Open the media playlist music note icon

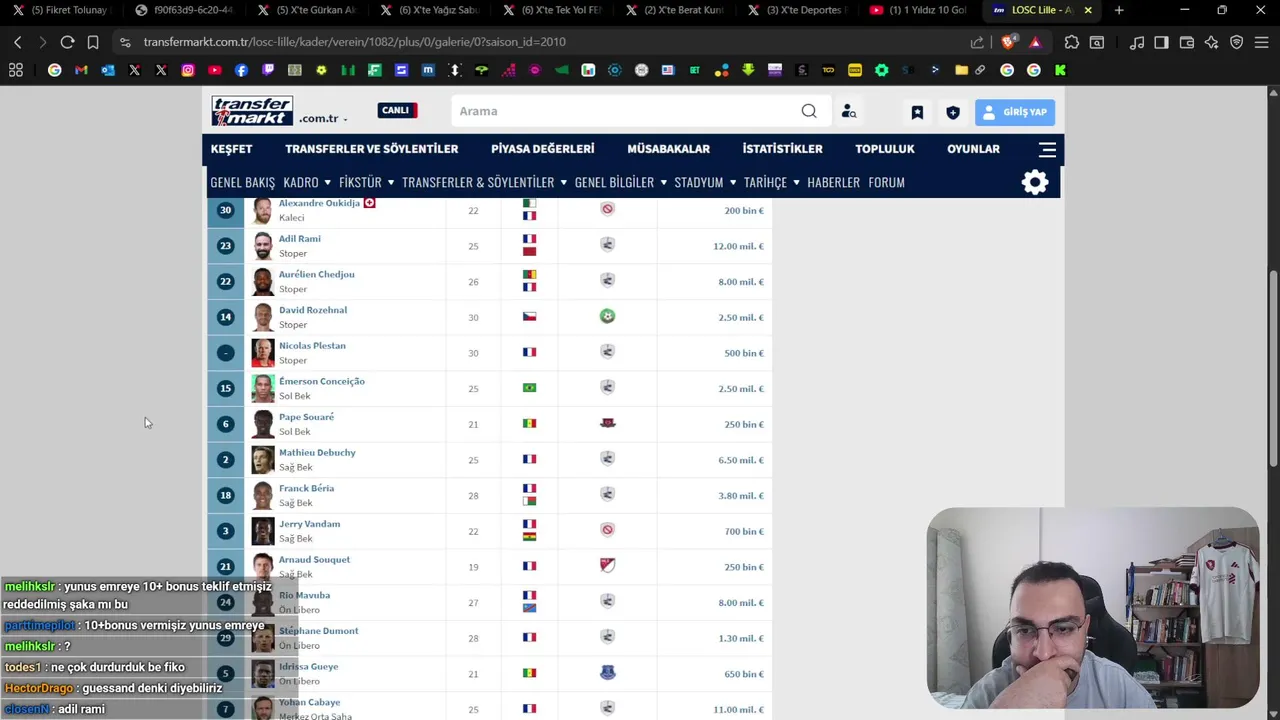pyautogui.click(x=1137, y=42)
